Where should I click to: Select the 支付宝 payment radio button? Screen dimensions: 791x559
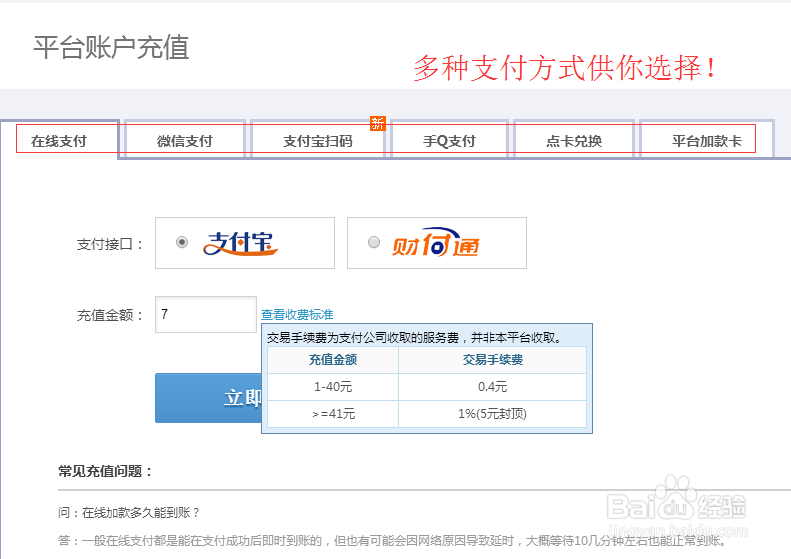(x=182, y=242)
